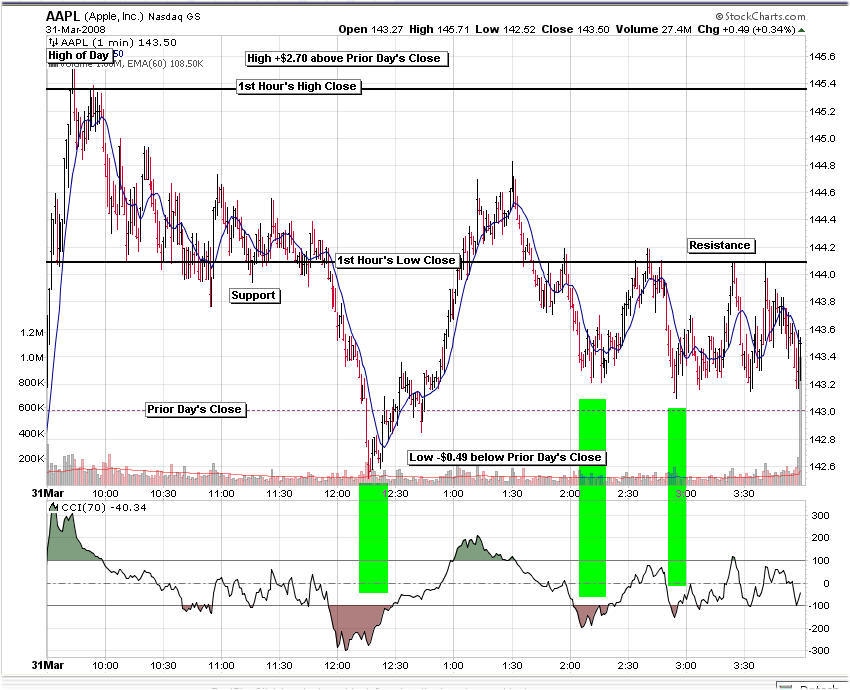Click the 31-Mar-2008 date in header
This screenshot has height=690, width=850.
[x=76, y=29]
